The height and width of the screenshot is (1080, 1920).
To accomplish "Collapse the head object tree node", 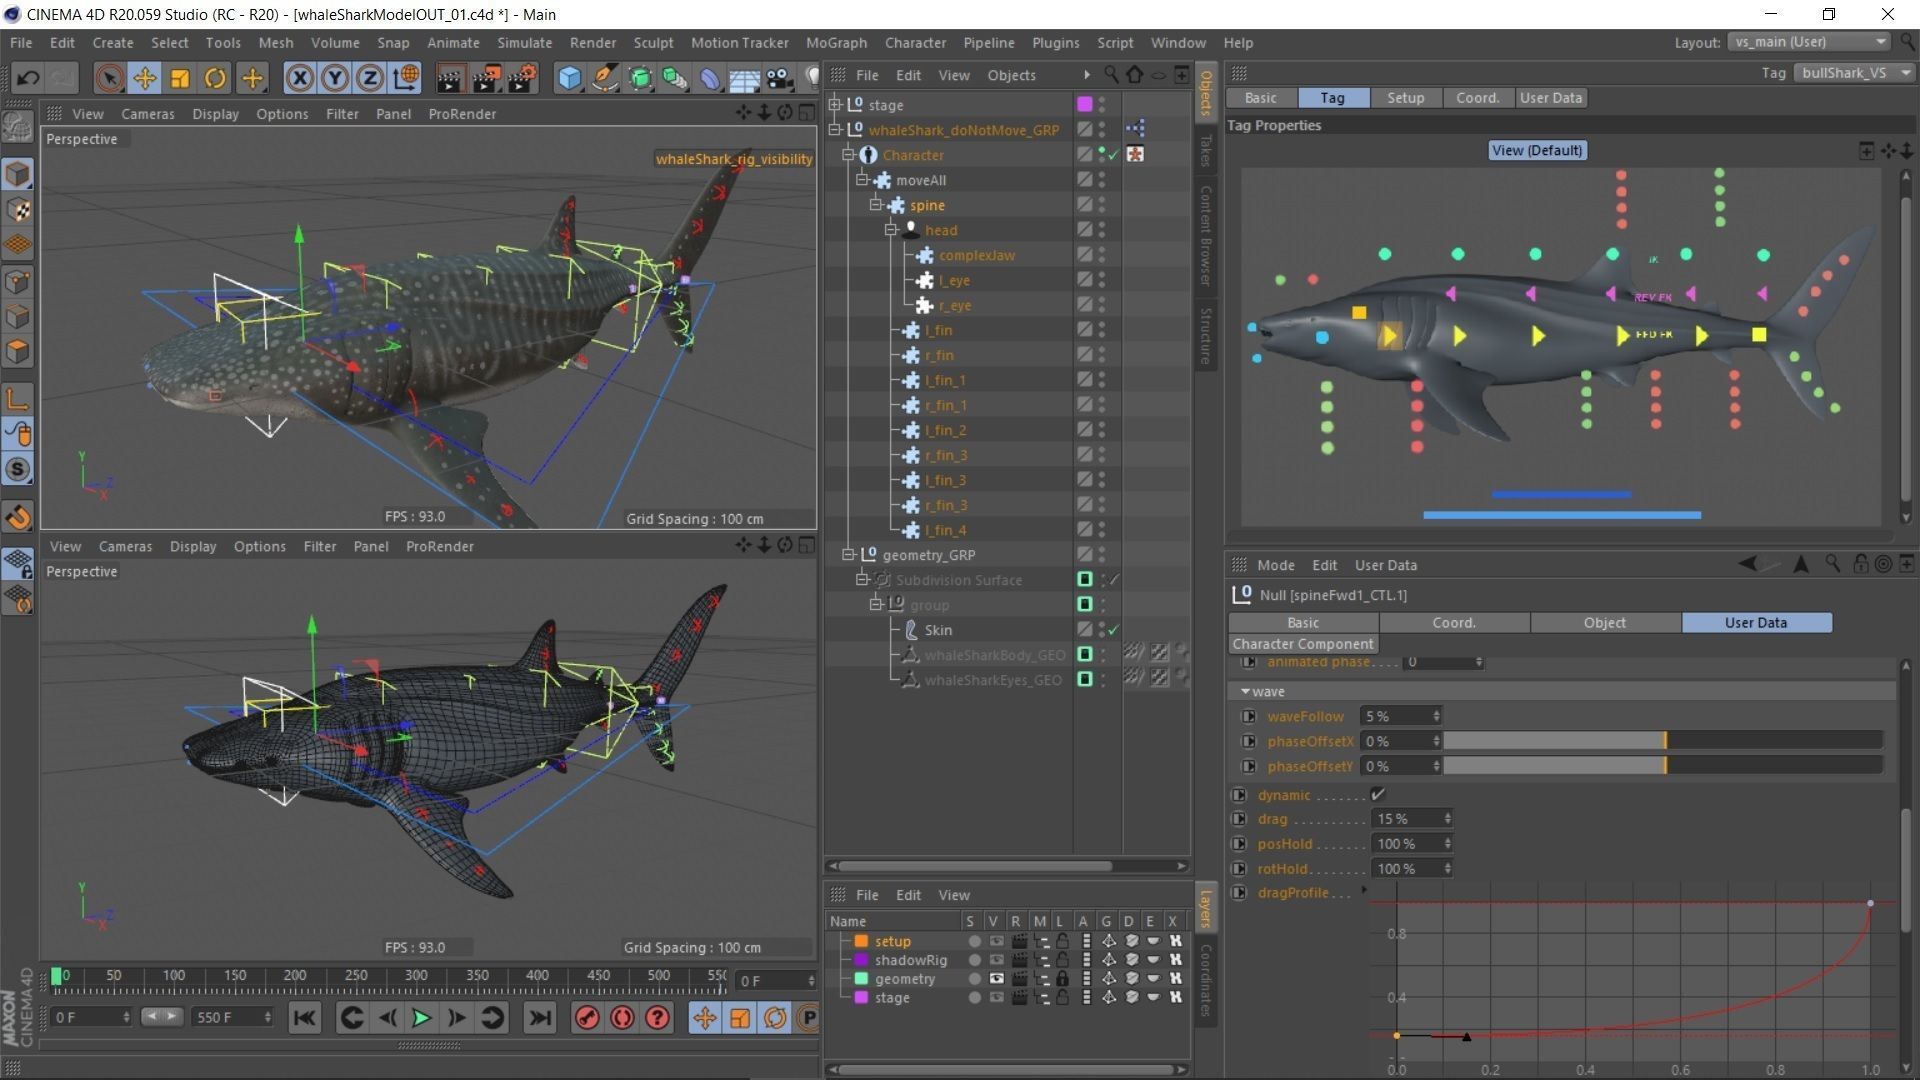I will click(x=890, y=230).
